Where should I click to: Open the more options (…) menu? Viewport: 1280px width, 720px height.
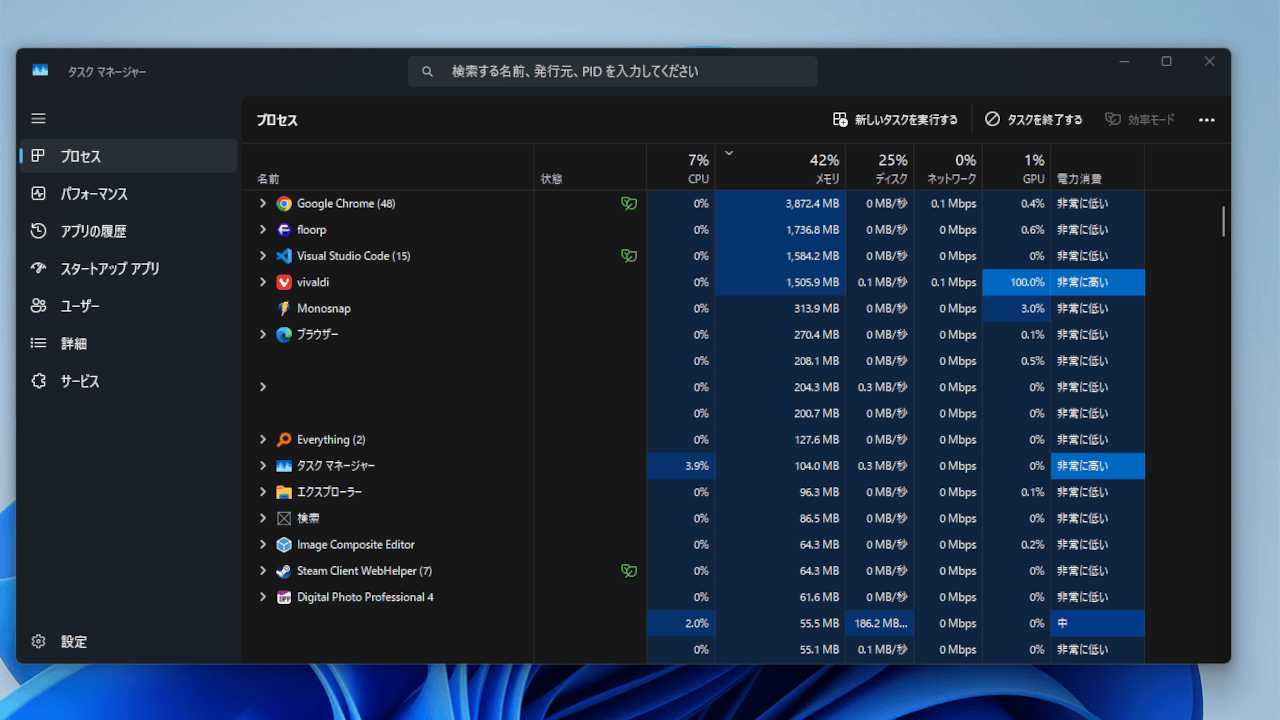[1206, 119]
